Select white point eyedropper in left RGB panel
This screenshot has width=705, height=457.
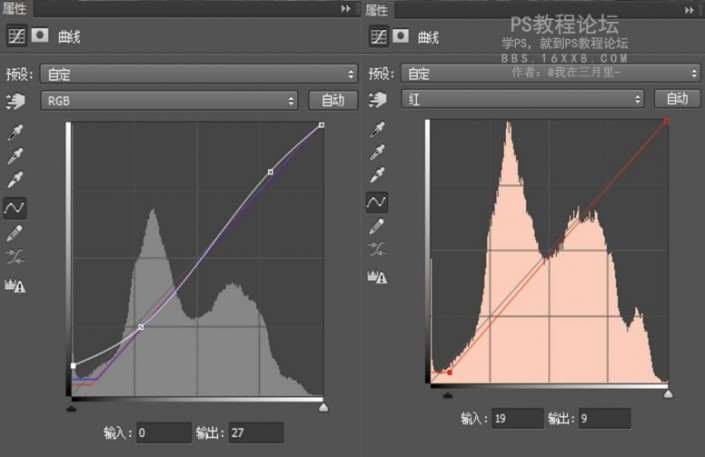click(16, 181)
